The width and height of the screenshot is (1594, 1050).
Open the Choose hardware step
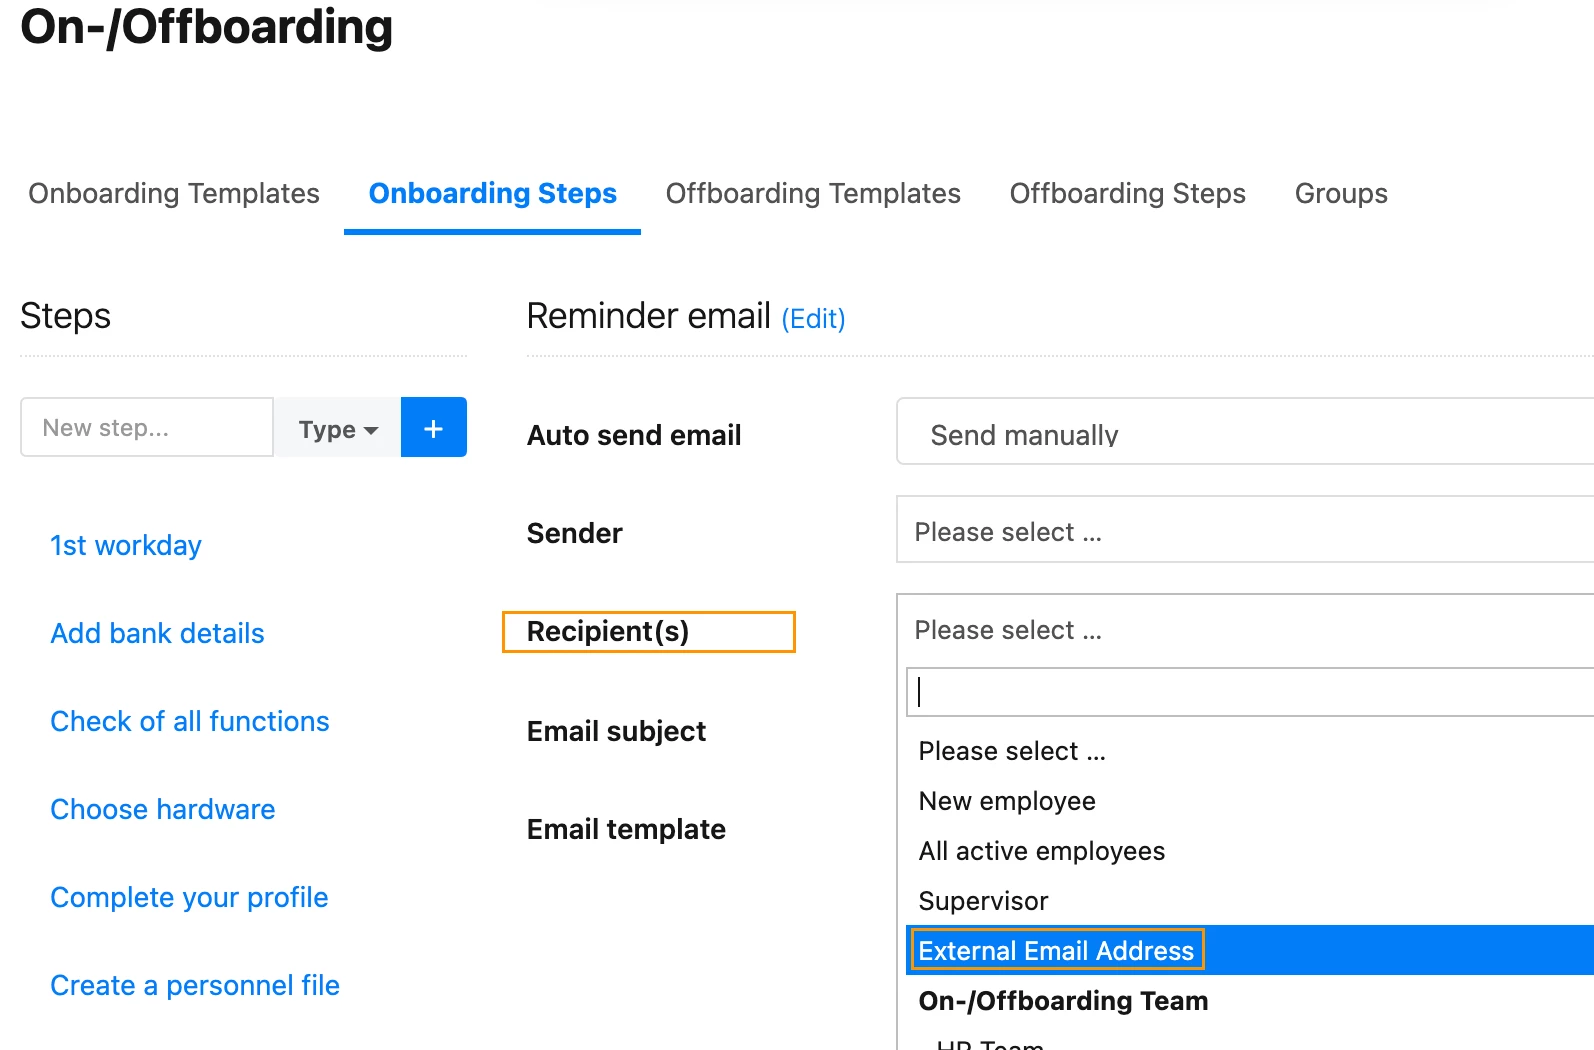(163, 809)
